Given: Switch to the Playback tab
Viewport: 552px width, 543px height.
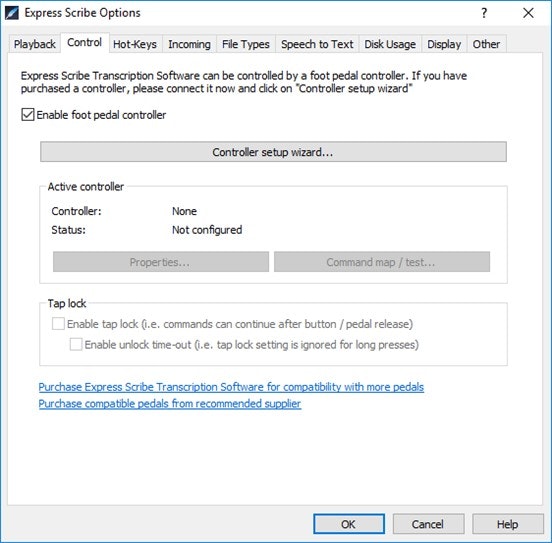Looking at the screenshot, I should 34,44.
